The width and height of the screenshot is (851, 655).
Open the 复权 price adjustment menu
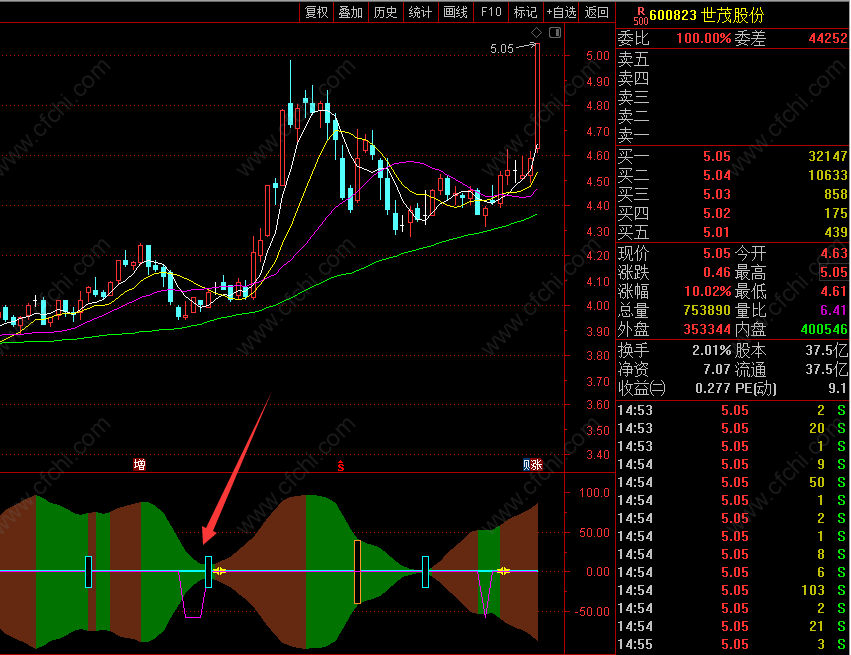coord(316,12)
